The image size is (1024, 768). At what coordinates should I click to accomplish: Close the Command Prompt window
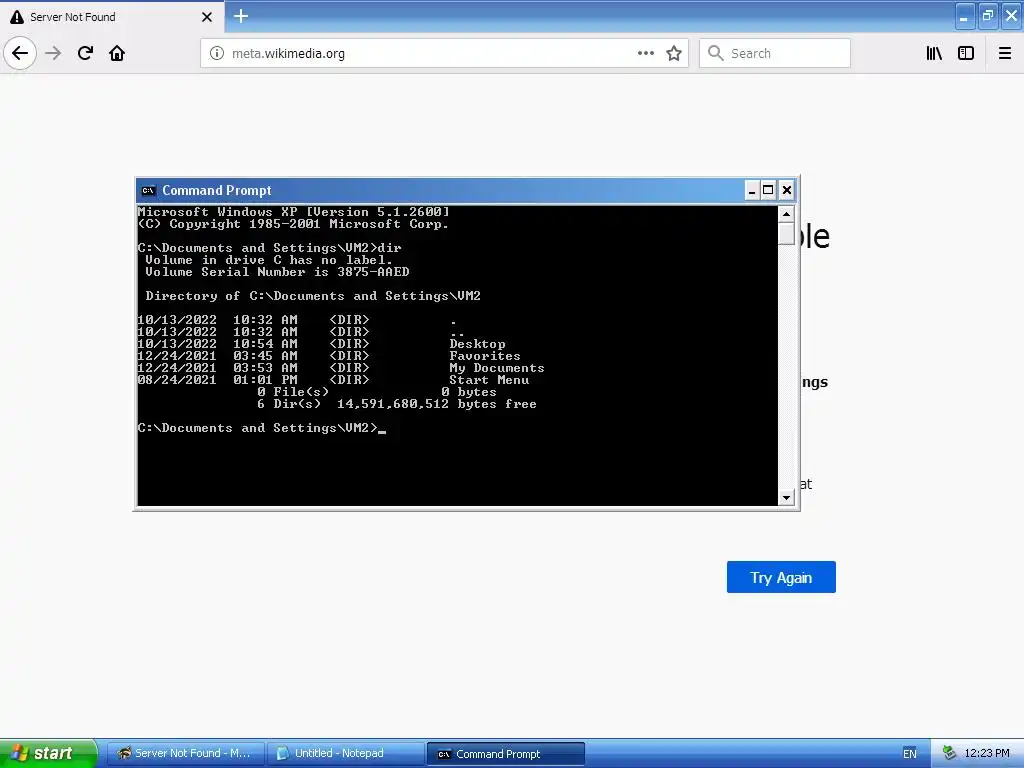coord(786,190)
